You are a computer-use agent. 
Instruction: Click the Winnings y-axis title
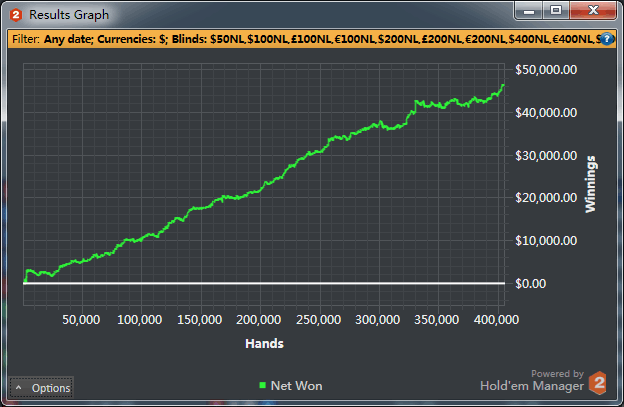pos(590,184)
